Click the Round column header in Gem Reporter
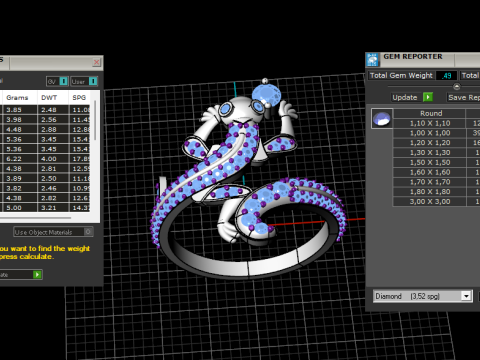The height and width of the screenshot is (360, 480). click(430, 113)
